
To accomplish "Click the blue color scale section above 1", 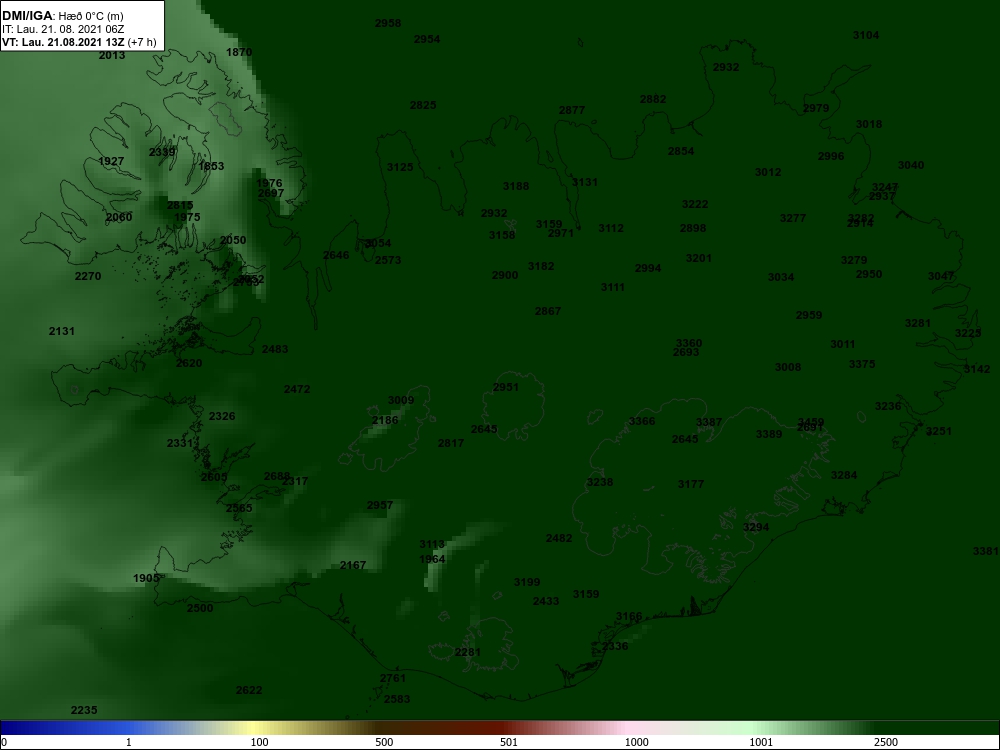I will coord(128,728).
